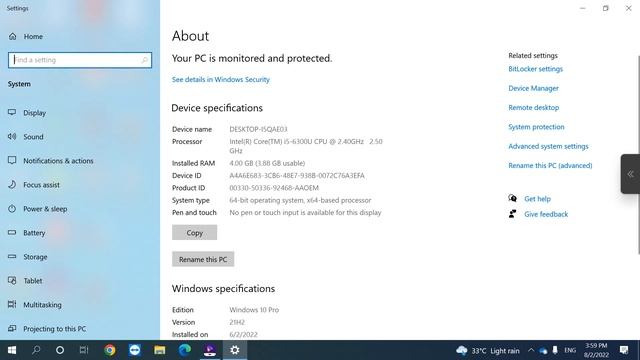Click the Storage drive icon in sidebar
This screenshot has height=360, width=640.
pos(12,257)
